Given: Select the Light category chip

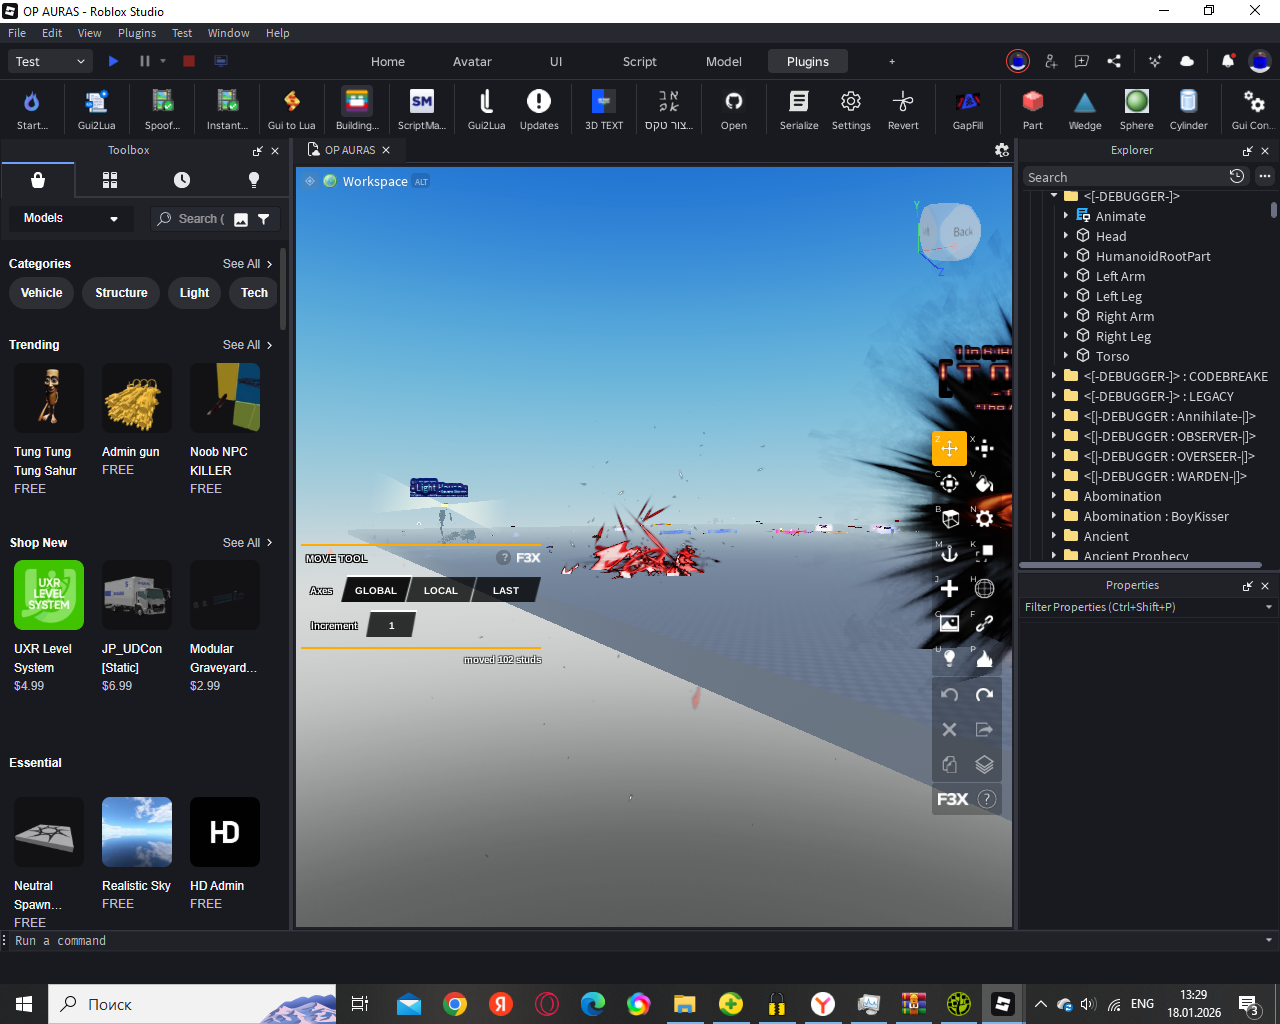Looking at the screenshot, I should coord(195,293).
